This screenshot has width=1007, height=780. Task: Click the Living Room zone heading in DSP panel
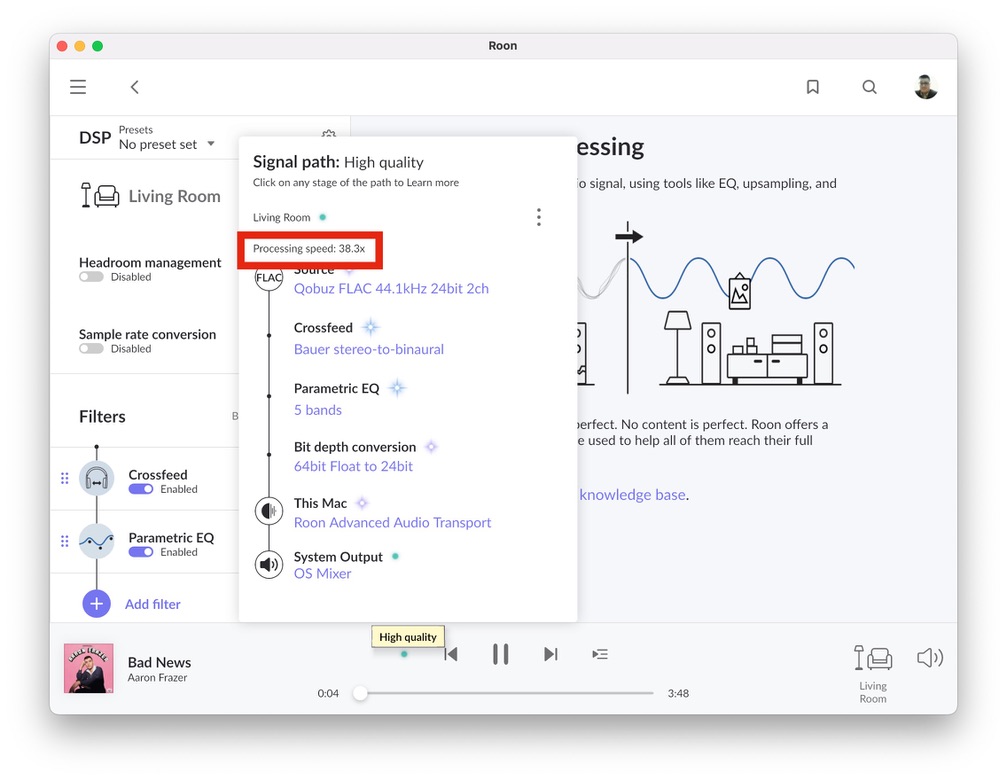[174, 196]
